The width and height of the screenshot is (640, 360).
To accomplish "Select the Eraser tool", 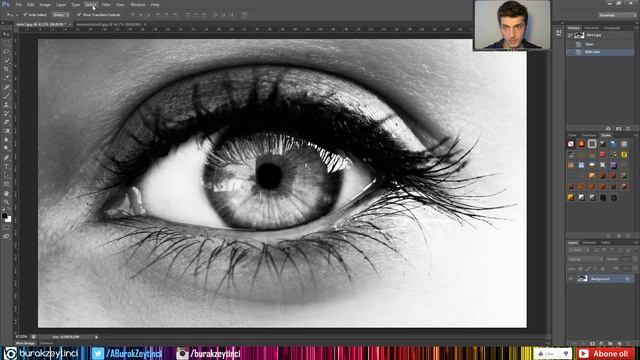I will 6,122.
